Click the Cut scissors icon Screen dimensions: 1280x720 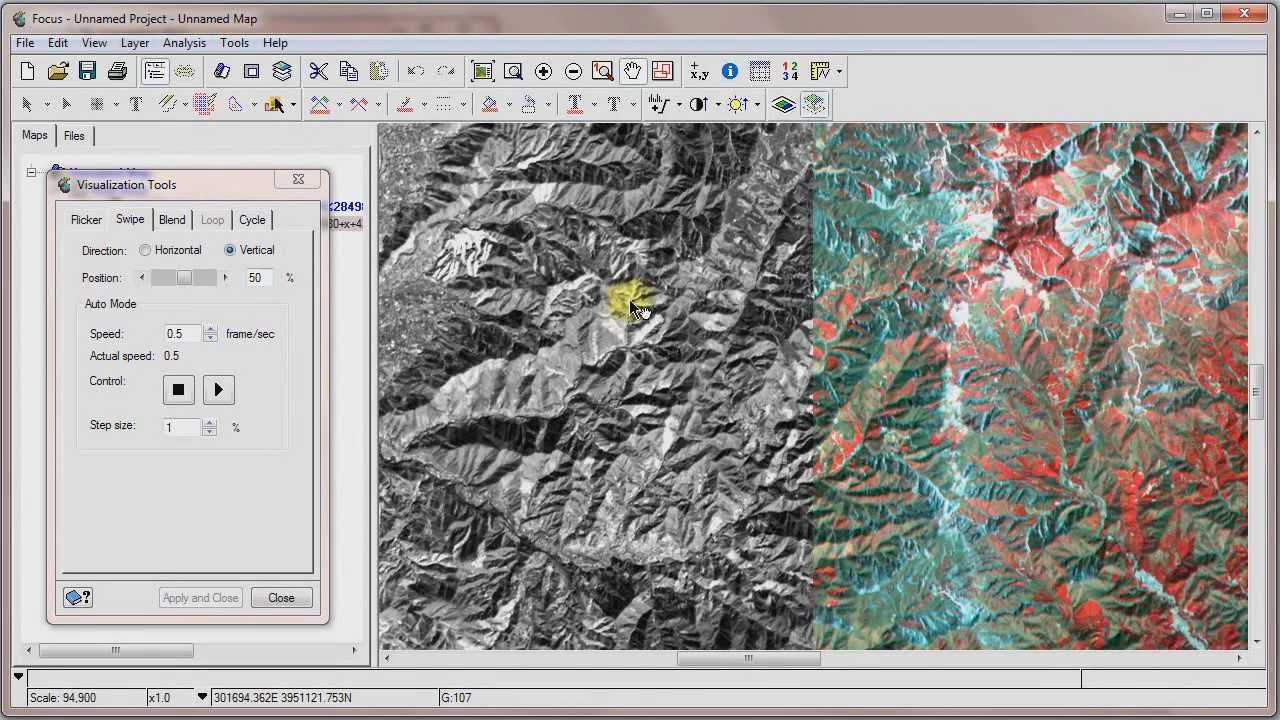coord(318,71)
